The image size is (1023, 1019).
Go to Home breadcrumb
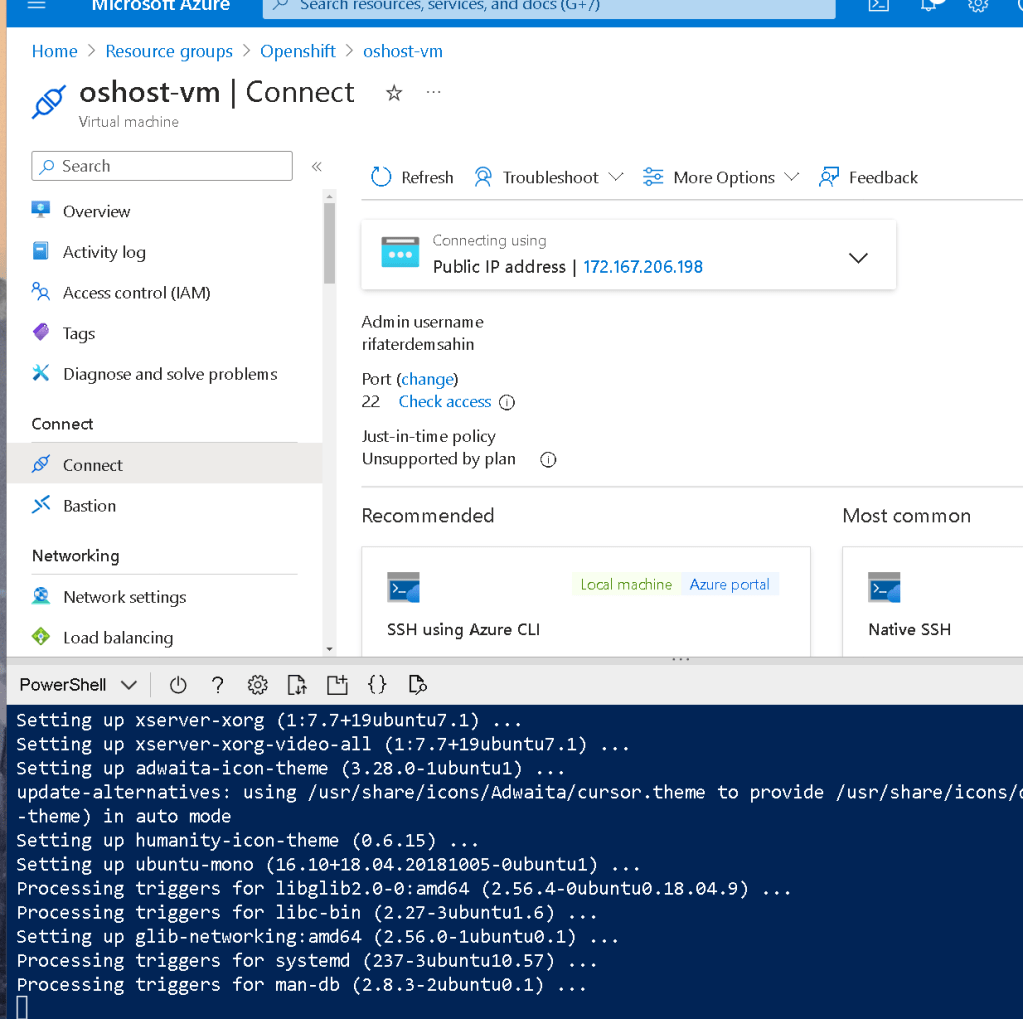click(x=55, y=52)
